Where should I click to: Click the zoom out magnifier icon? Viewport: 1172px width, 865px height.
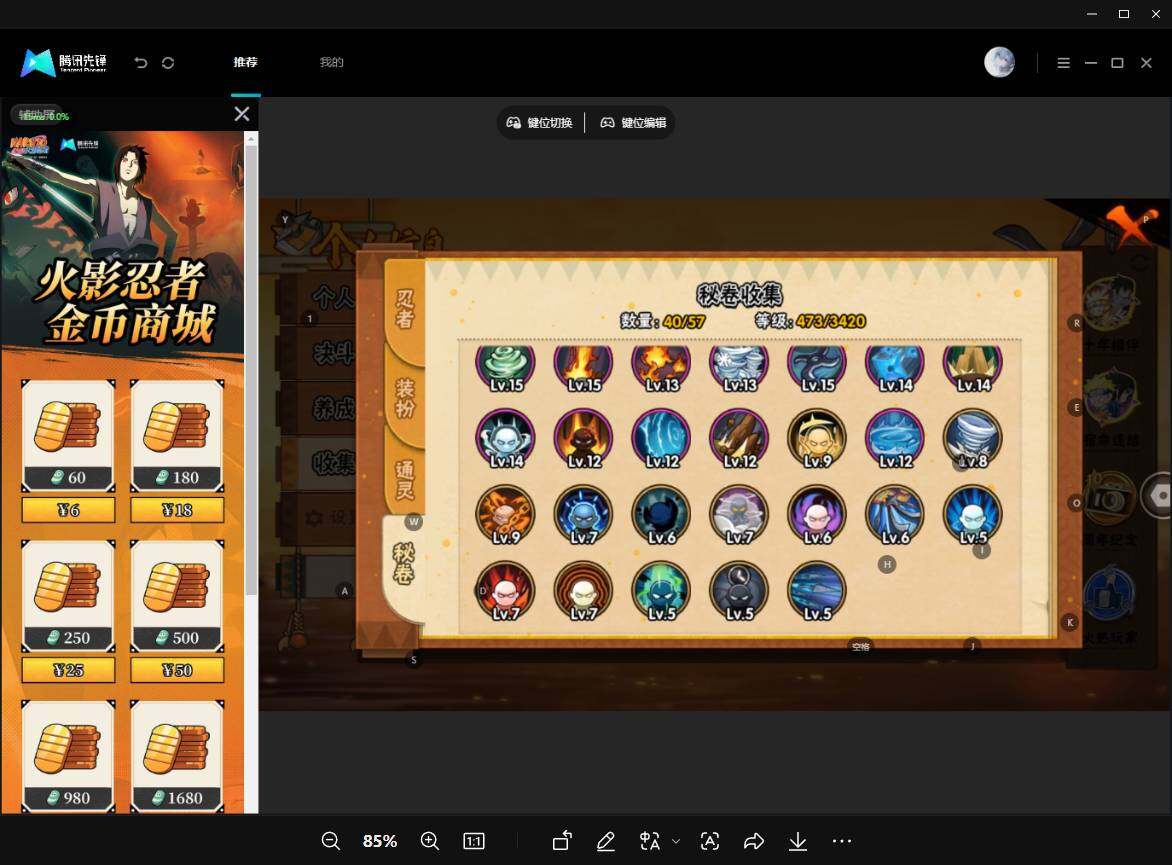pyautogui.click(x=330, y=841)
